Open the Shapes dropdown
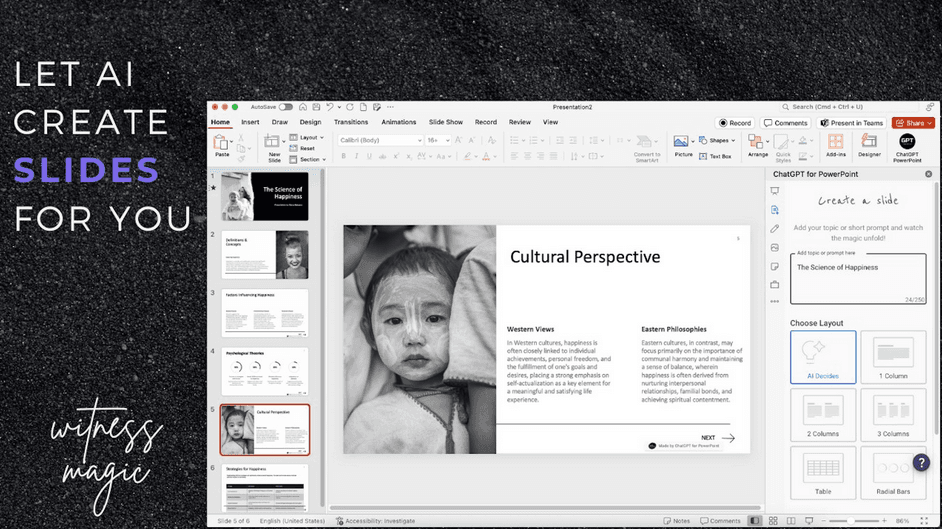942x529 pixels. coord(717,141)
